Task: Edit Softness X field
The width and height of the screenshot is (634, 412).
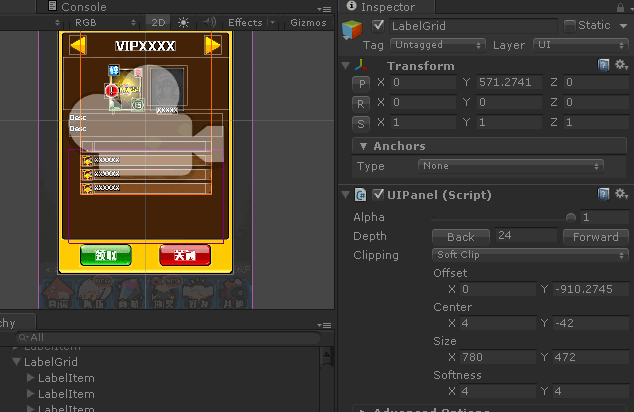Action: click(497, 391)
